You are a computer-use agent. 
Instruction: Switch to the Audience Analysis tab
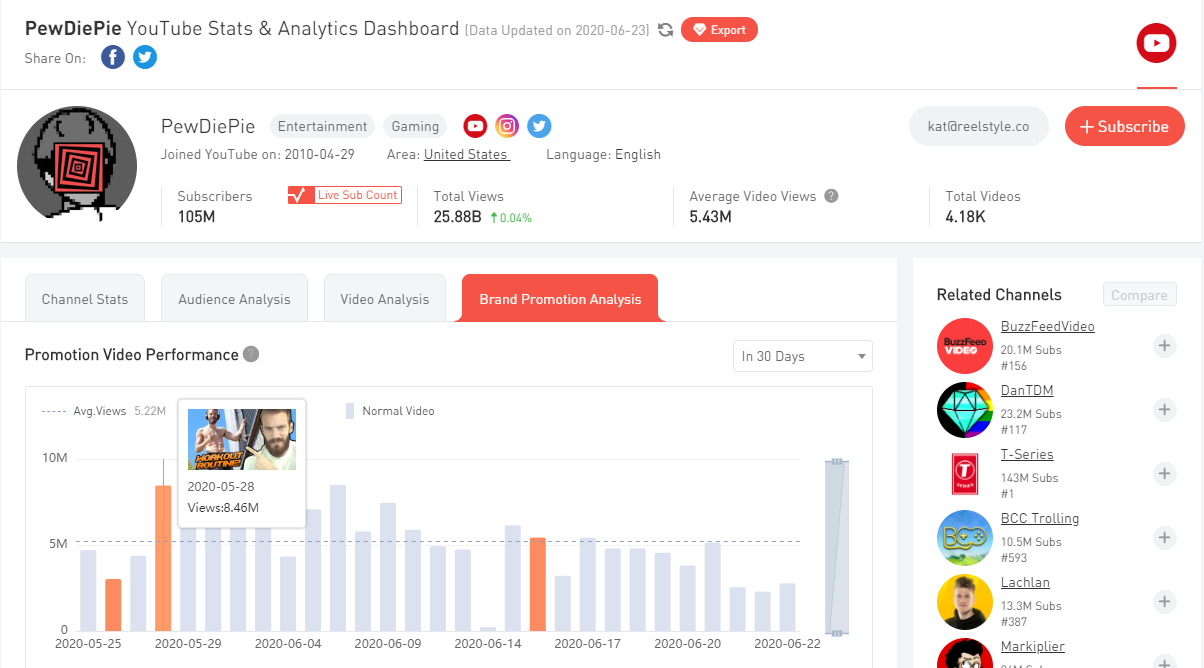(234, 299)
